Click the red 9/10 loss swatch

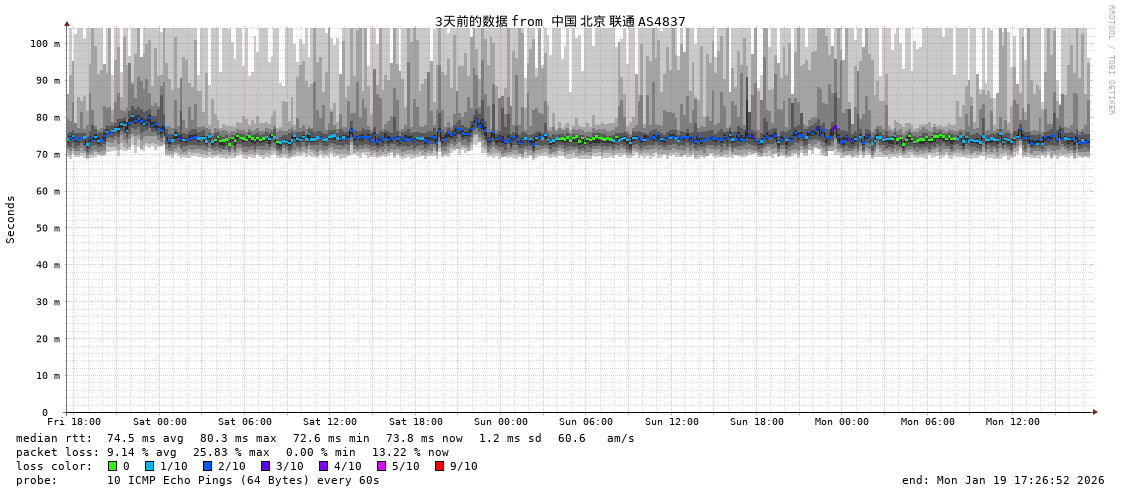440,466
